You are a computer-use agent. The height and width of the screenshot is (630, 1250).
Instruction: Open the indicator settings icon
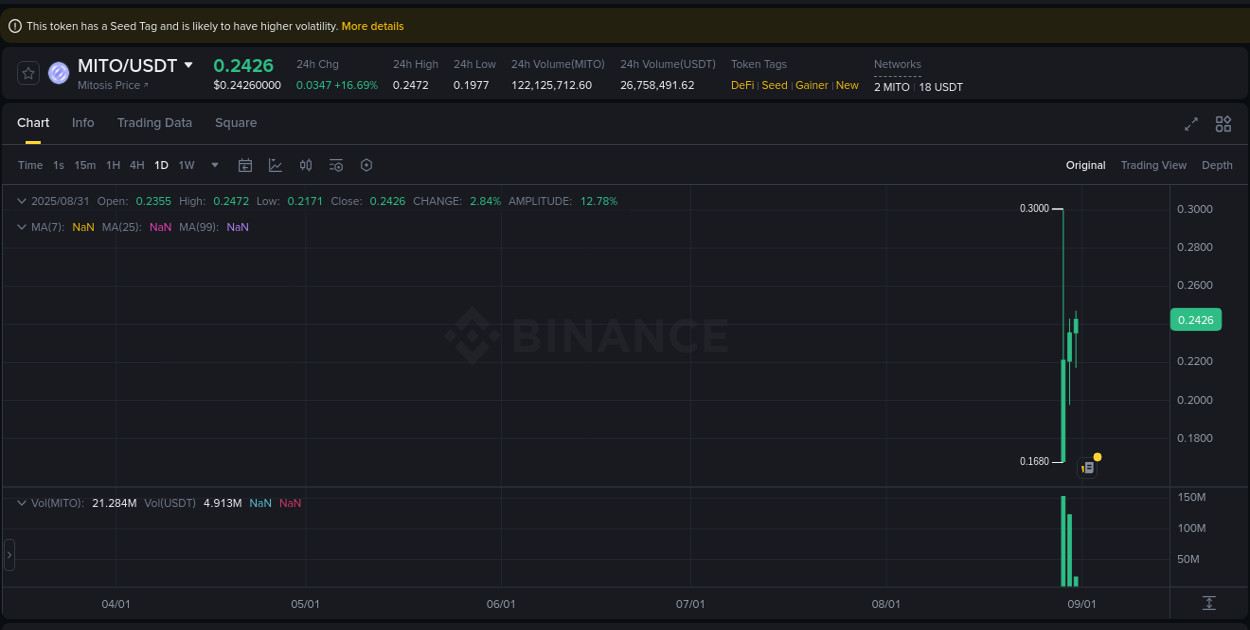pyautogui.click(x=336, y=165)
